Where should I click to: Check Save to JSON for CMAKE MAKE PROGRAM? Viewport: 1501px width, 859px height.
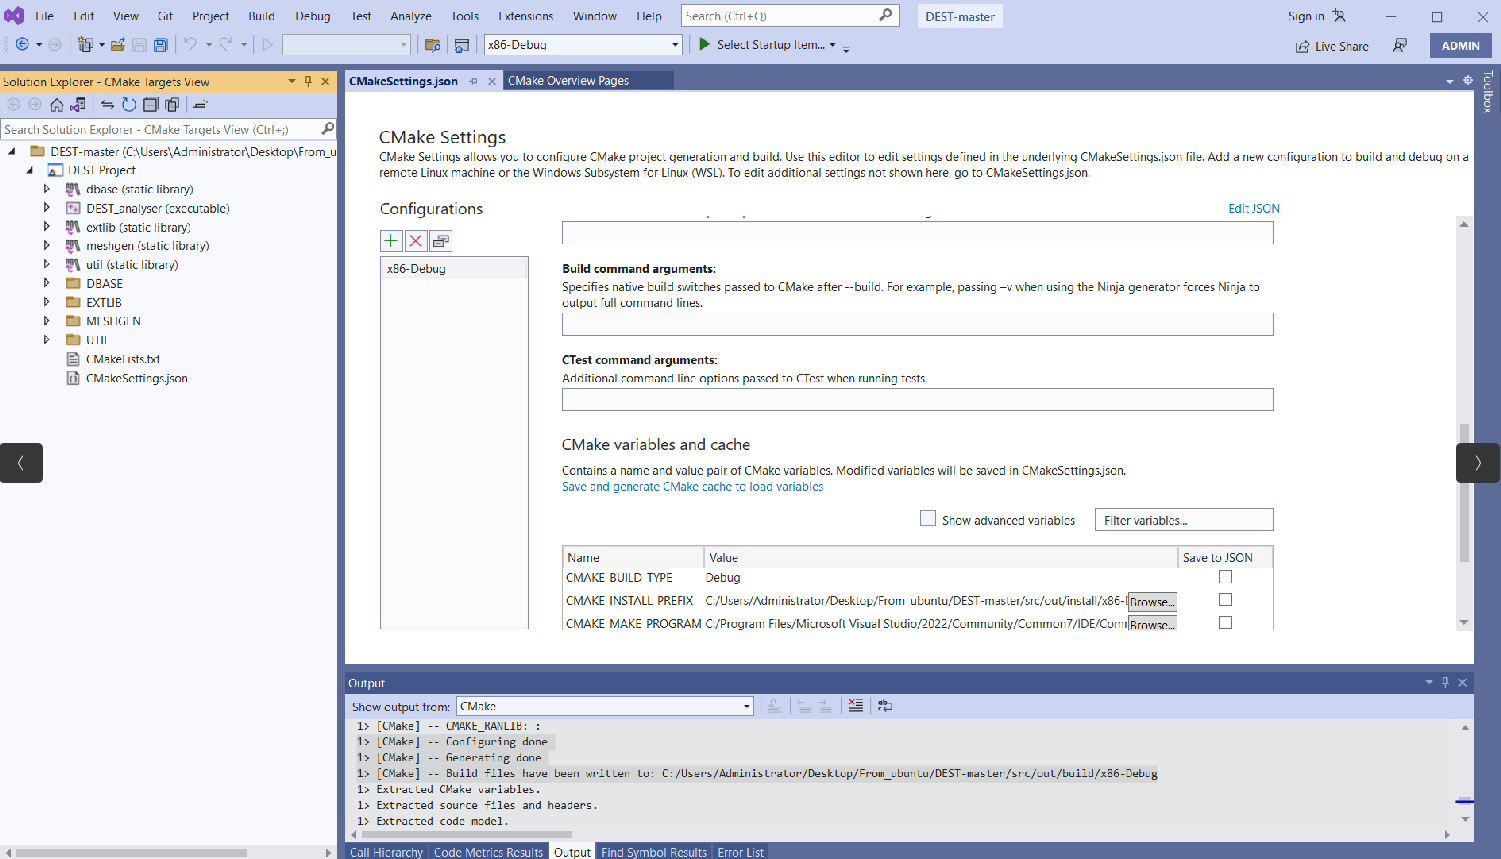tap(1225, 623)
